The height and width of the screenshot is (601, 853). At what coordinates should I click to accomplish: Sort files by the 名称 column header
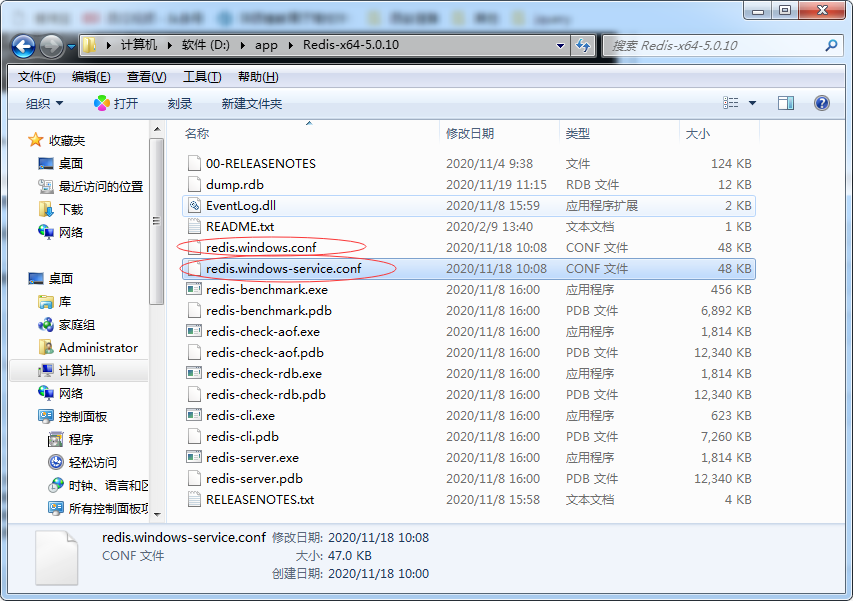point(197,133)
